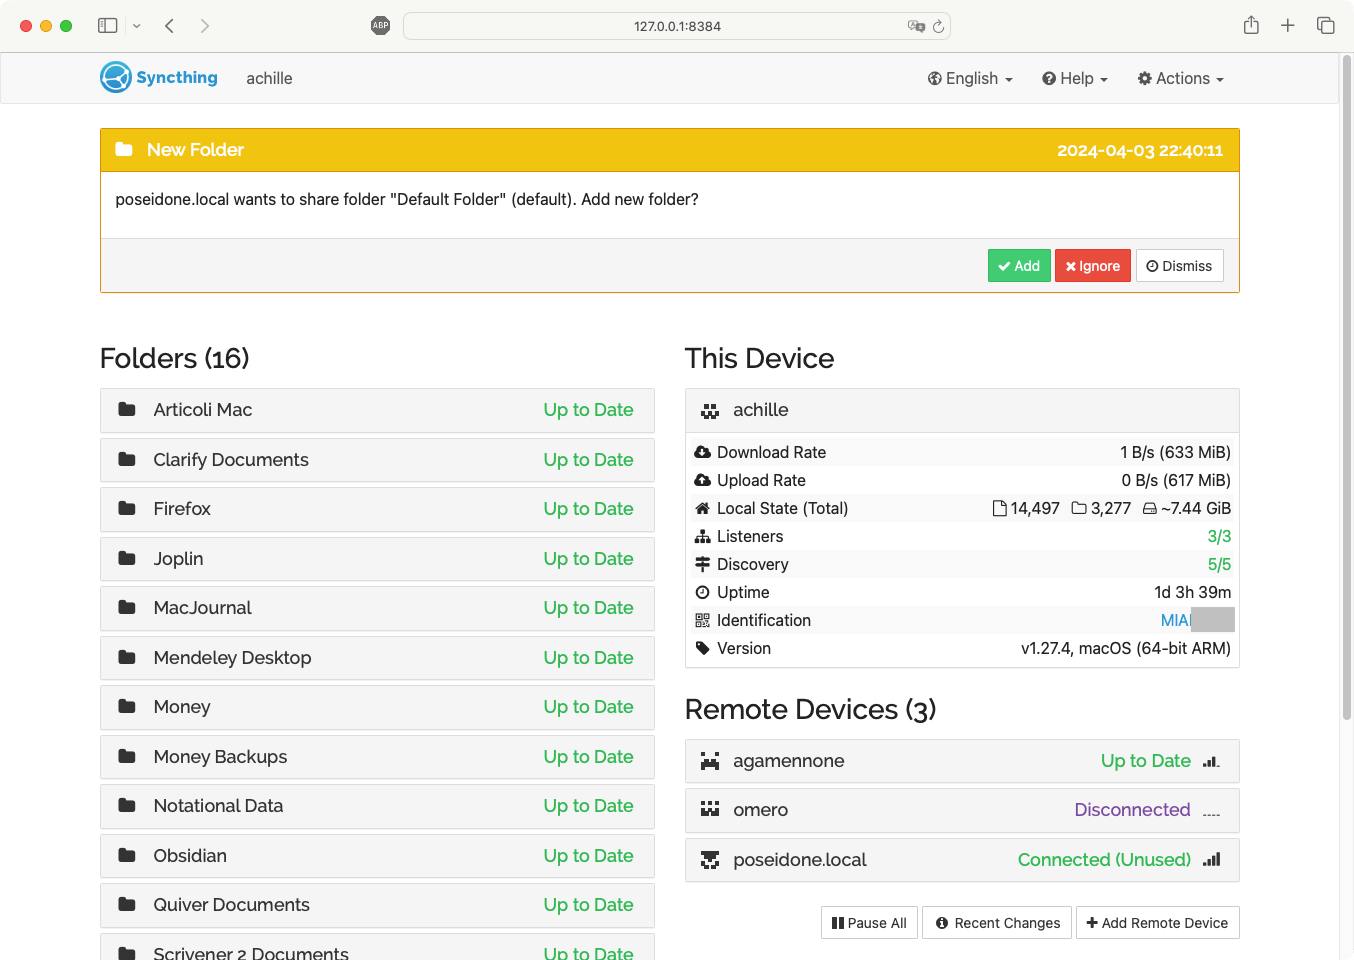
Task: Click the address bar URL field
Action: (x=677, y=27)
